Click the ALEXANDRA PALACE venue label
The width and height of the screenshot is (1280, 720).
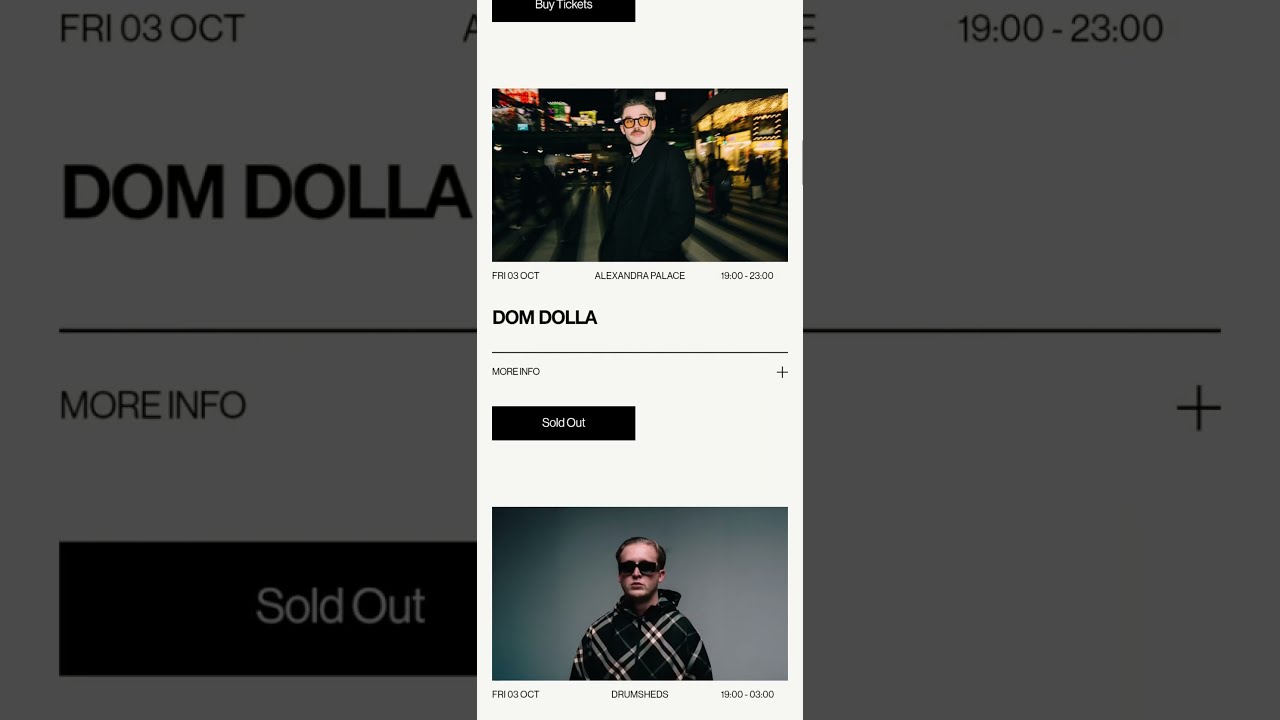tap(640, 276)
